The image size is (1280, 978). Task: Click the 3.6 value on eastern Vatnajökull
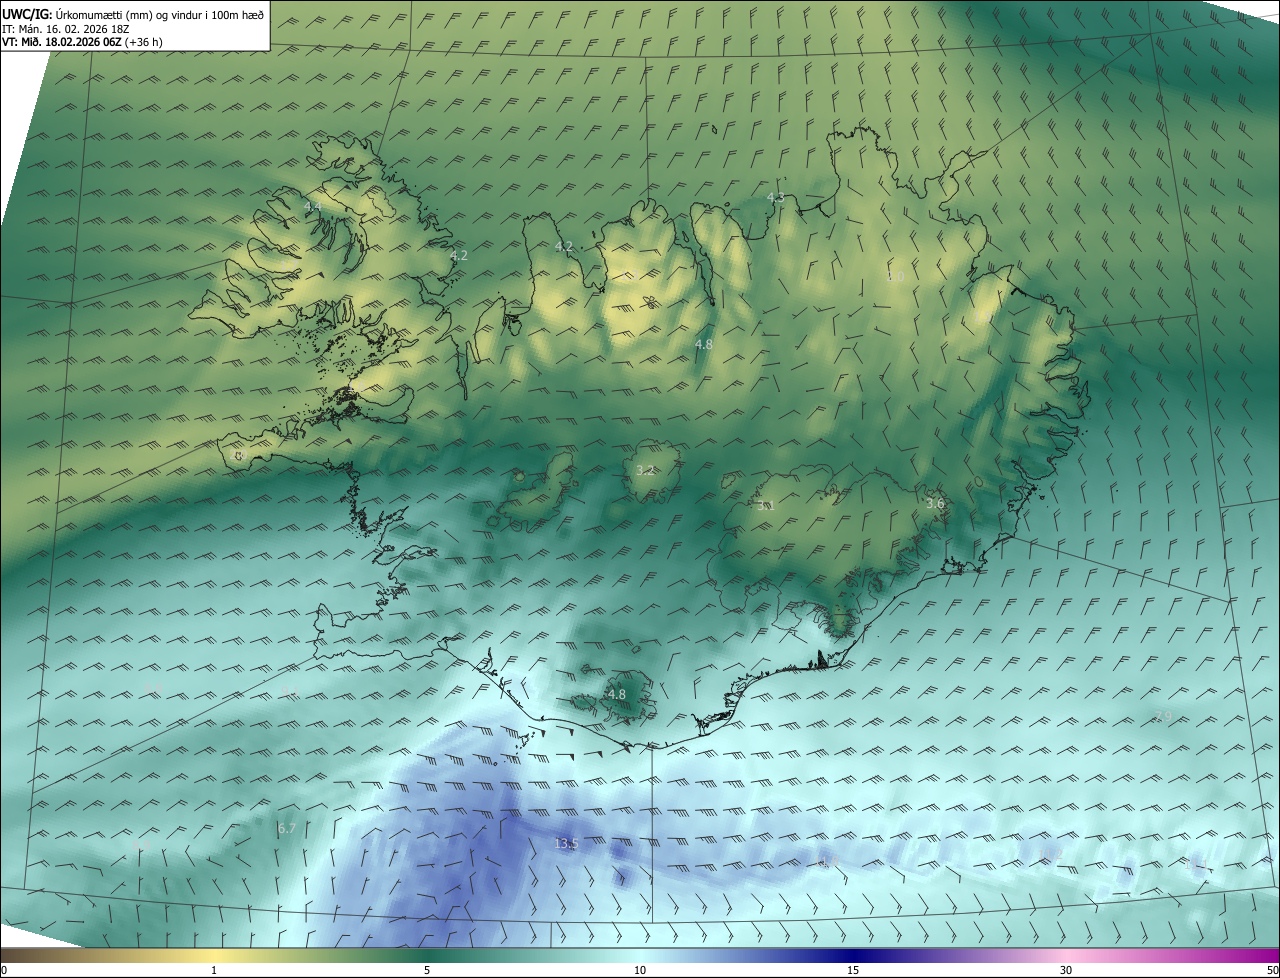[935, 504]
